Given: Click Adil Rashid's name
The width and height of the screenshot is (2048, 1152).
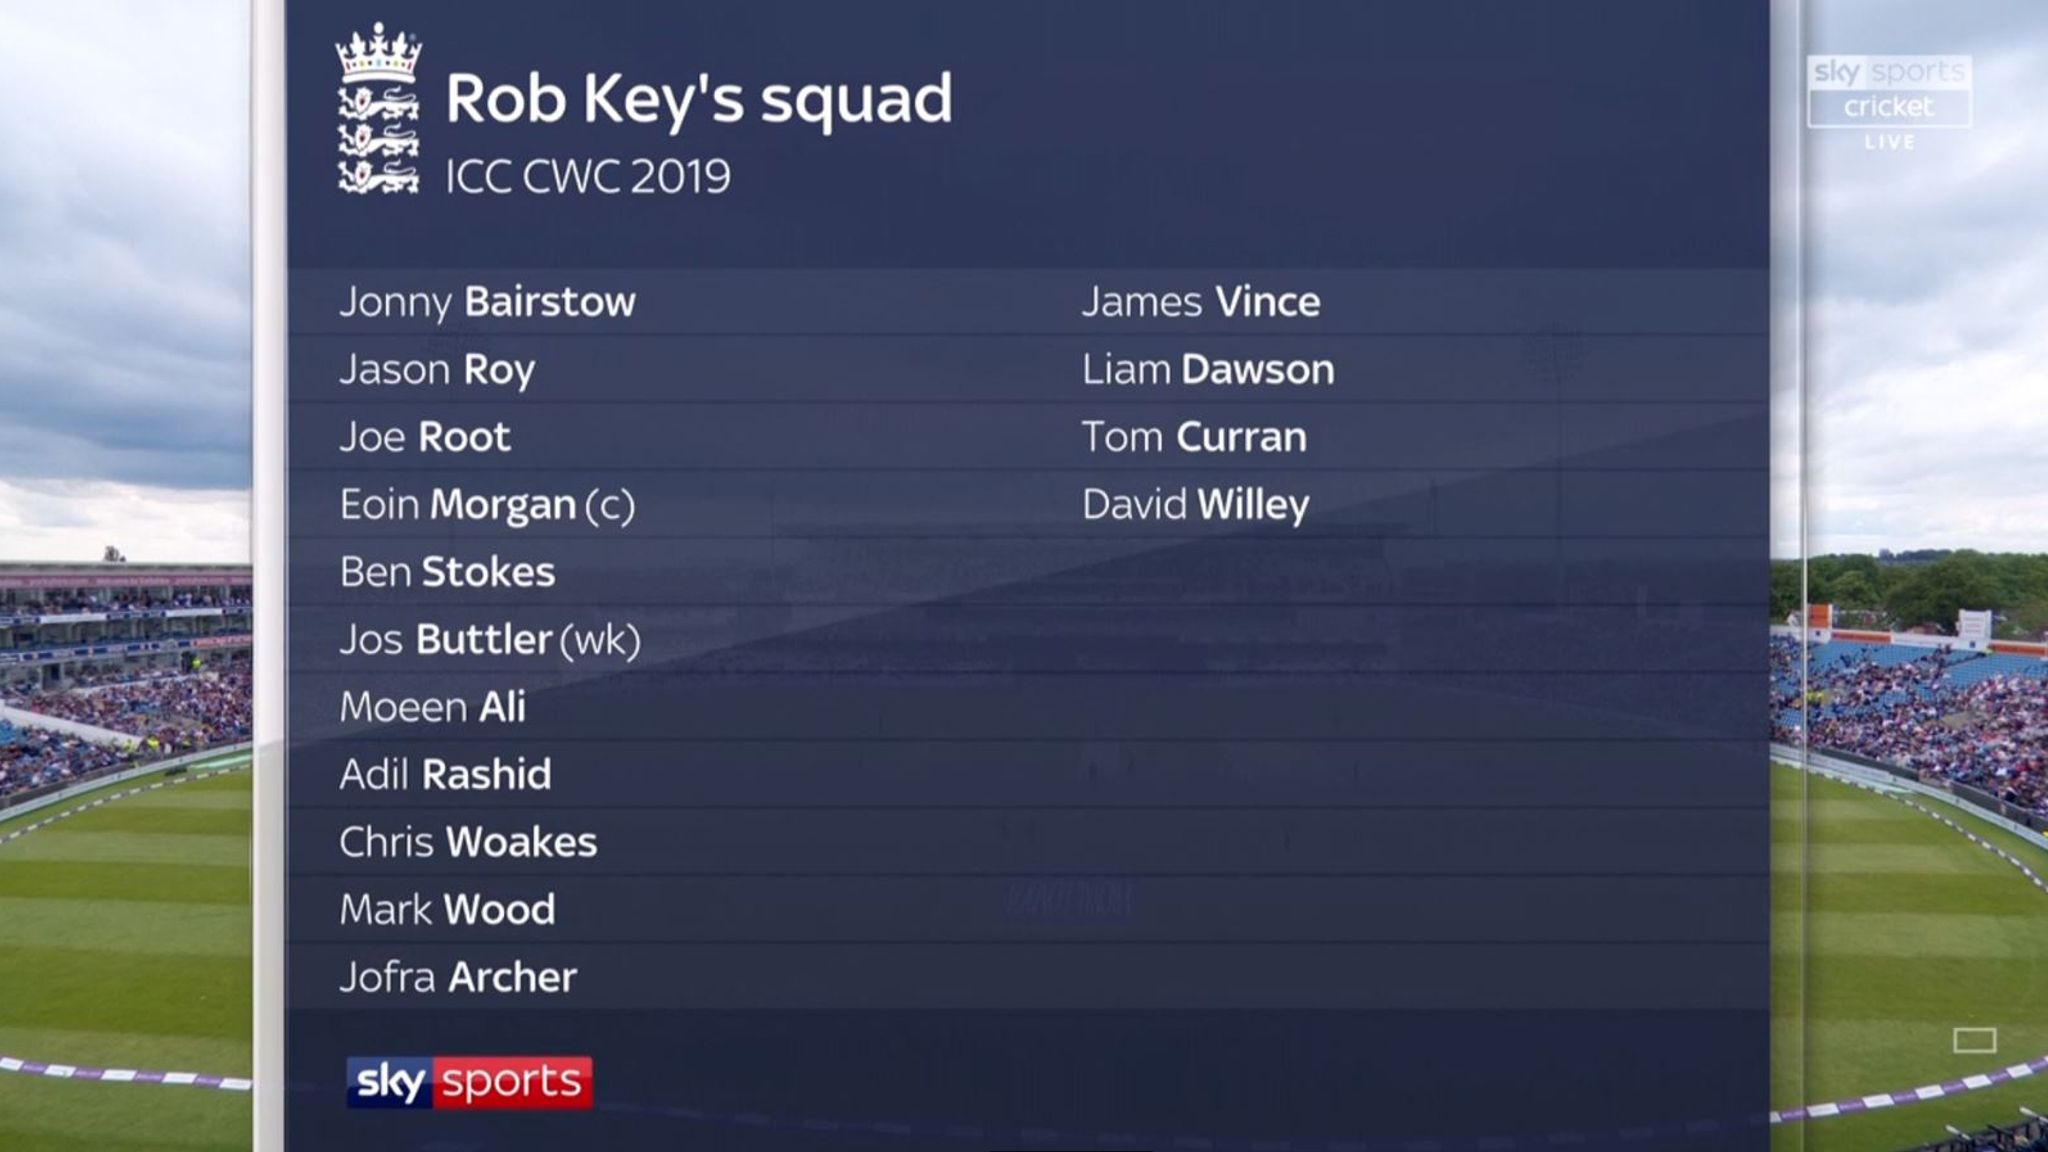Looking at the screenshot, I should [x=445, y=775].
